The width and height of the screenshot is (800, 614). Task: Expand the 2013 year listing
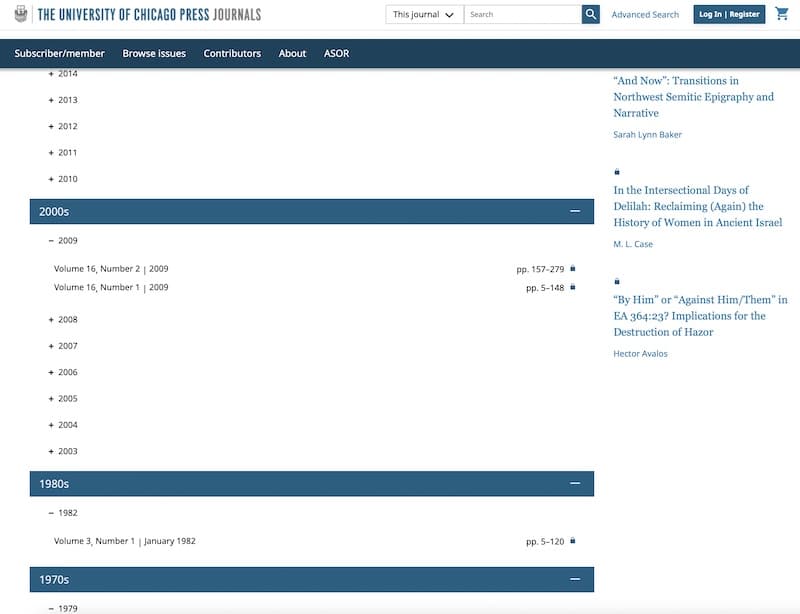(63, 100)
